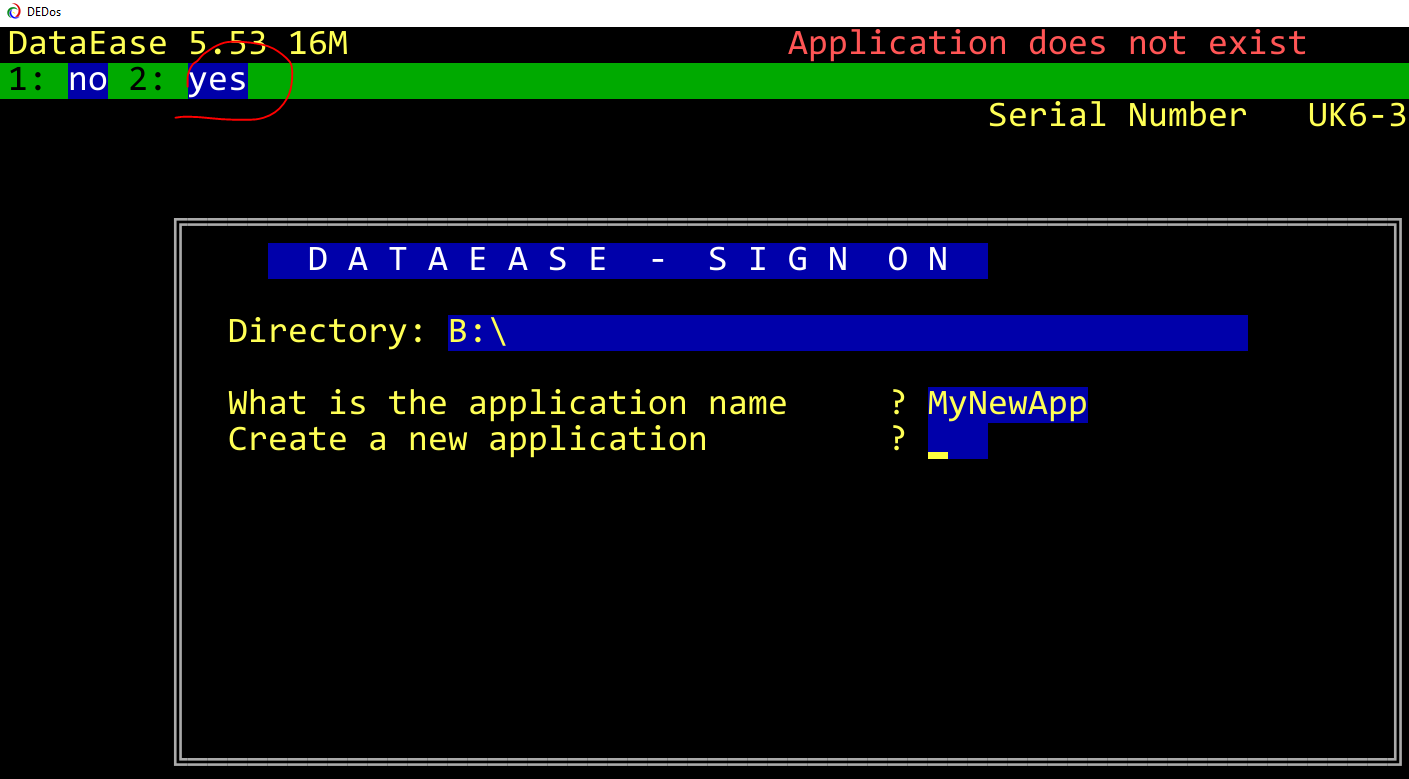
Task: Click the "Create a new application" prompt
Action: coord(467,440)
